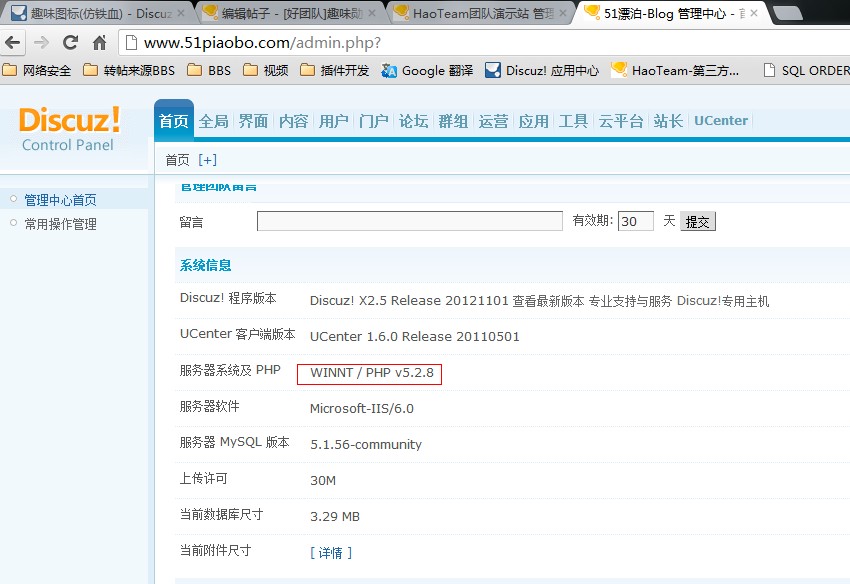Image resolution: width=850 pixels, height=584 pixels.
Task: Click the 有效期 days input field
Action: [x=635, y=221]
